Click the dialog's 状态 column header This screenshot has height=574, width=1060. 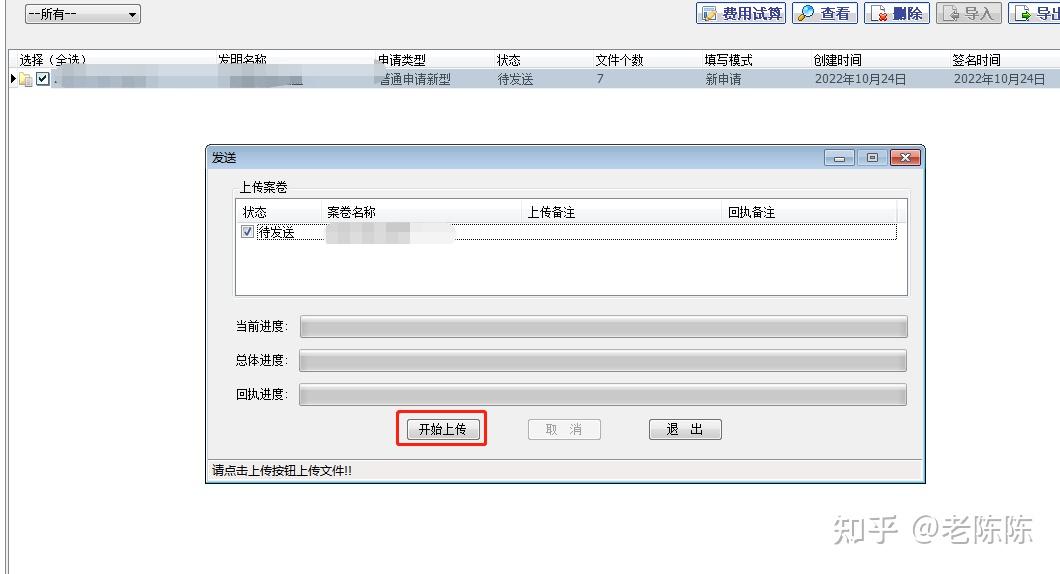[x=255, y=212]
